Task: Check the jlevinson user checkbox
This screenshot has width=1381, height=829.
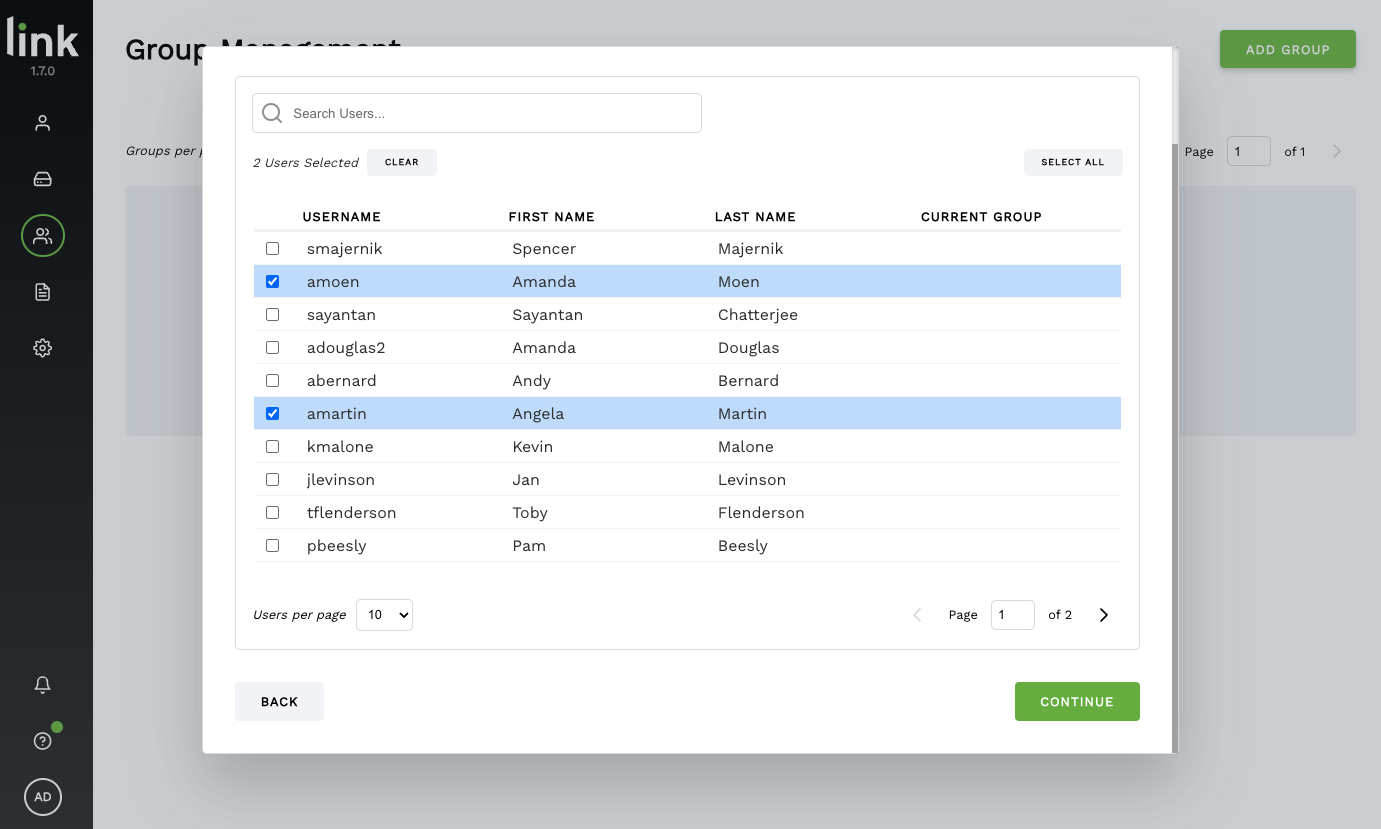Action: click(x=272, y=479)
